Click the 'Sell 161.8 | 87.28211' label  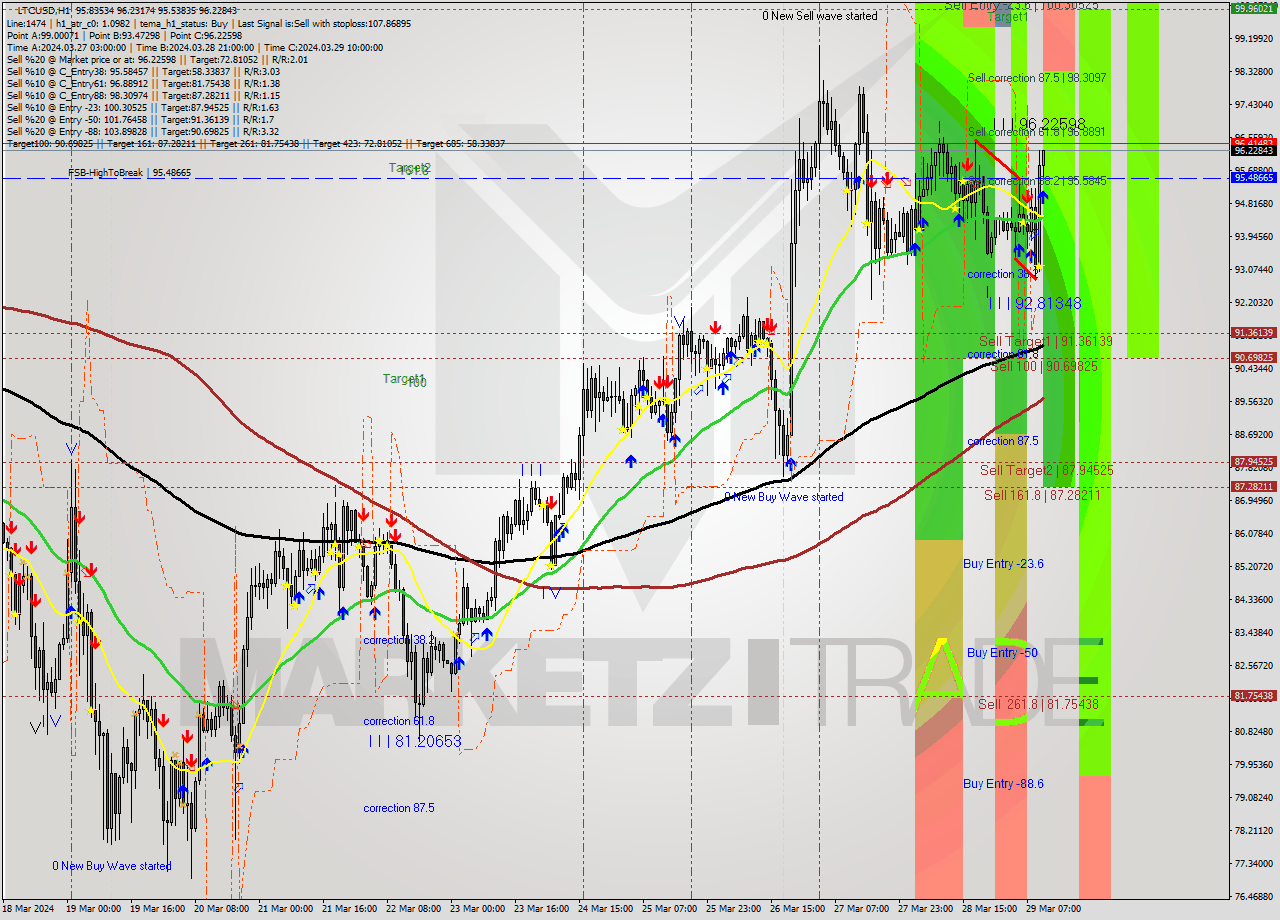tap(1042, 495)
